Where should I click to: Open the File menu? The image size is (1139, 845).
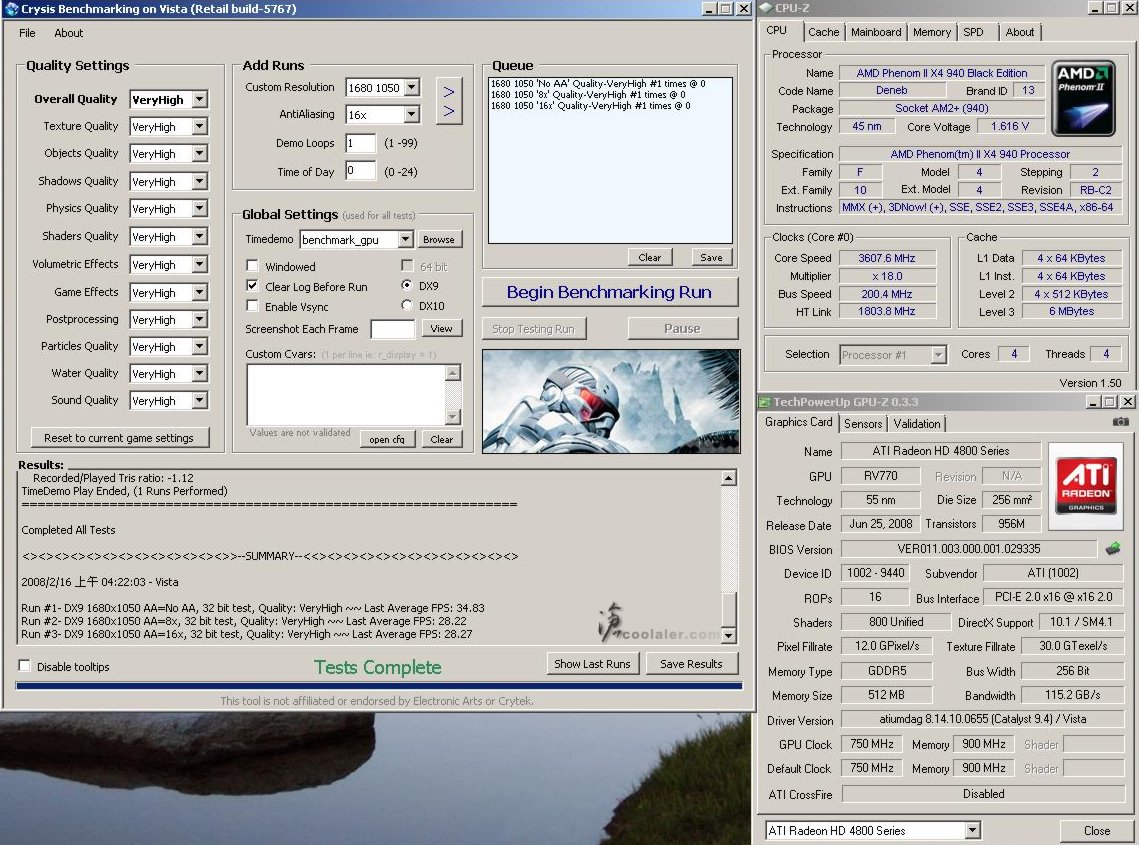click(27, 33)
